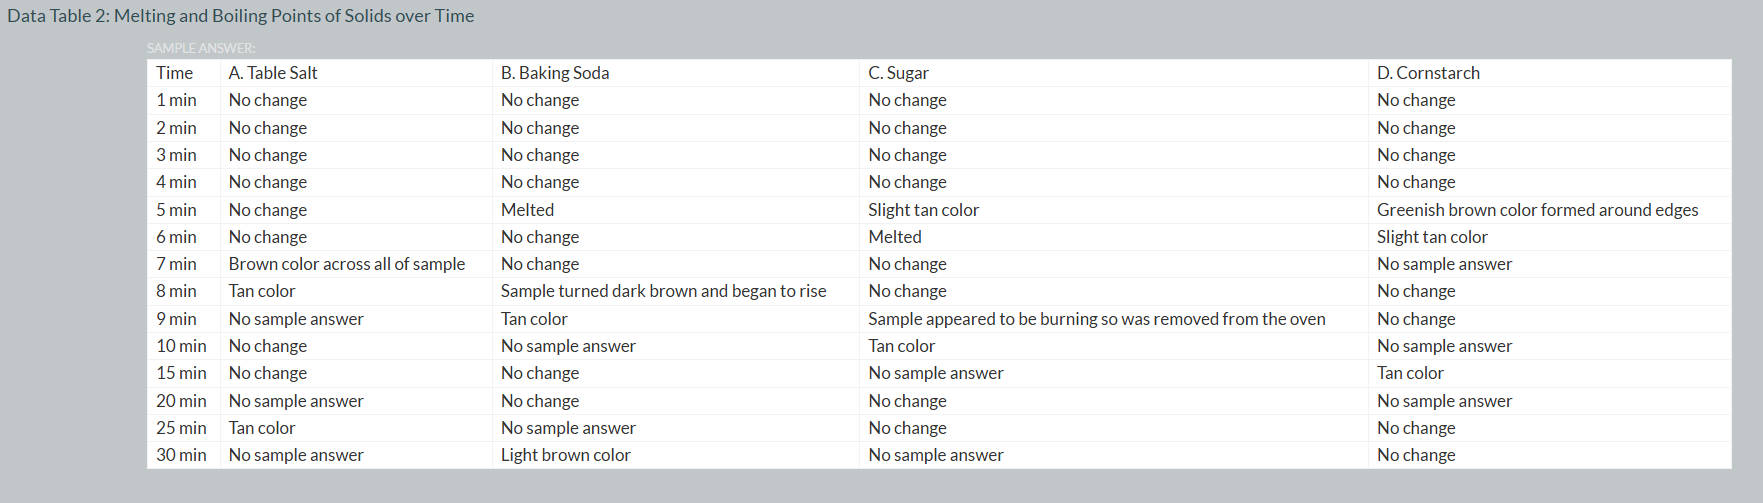Click "Tan color" in the 15 min row
Viewport: 1763px width, 503px height.
1410,373
